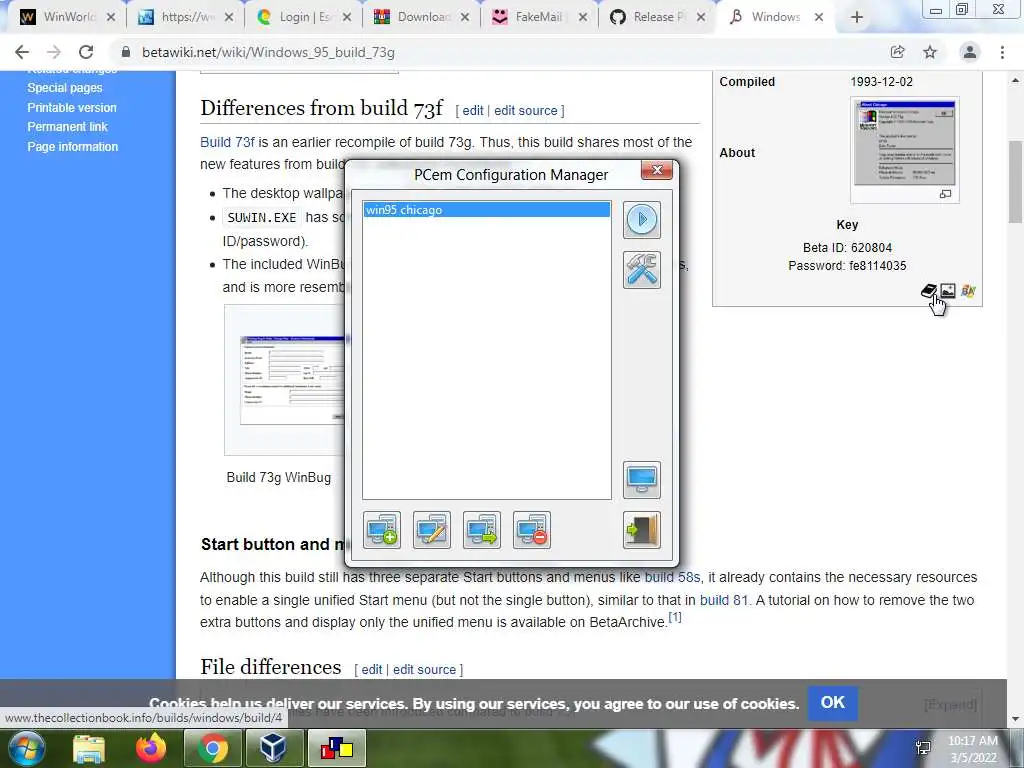Accept cookies with OK button
The image size is (1024, 768).
833,703
